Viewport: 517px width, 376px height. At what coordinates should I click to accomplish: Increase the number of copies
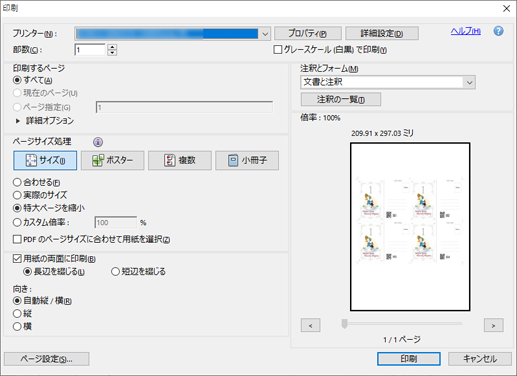click(x=112, y=47)
